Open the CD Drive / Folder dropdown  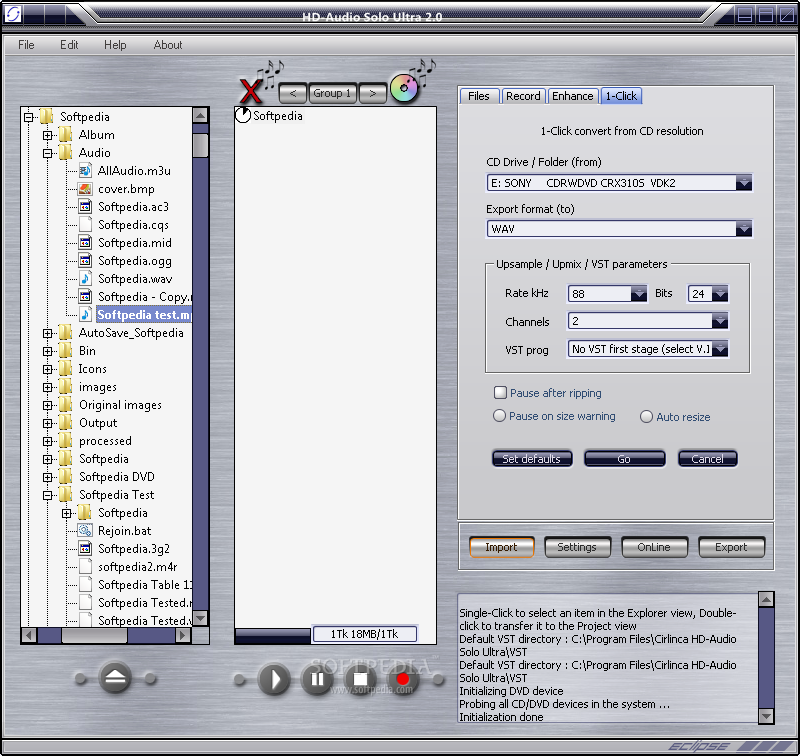pyautogui.click(x=743, y=183)
